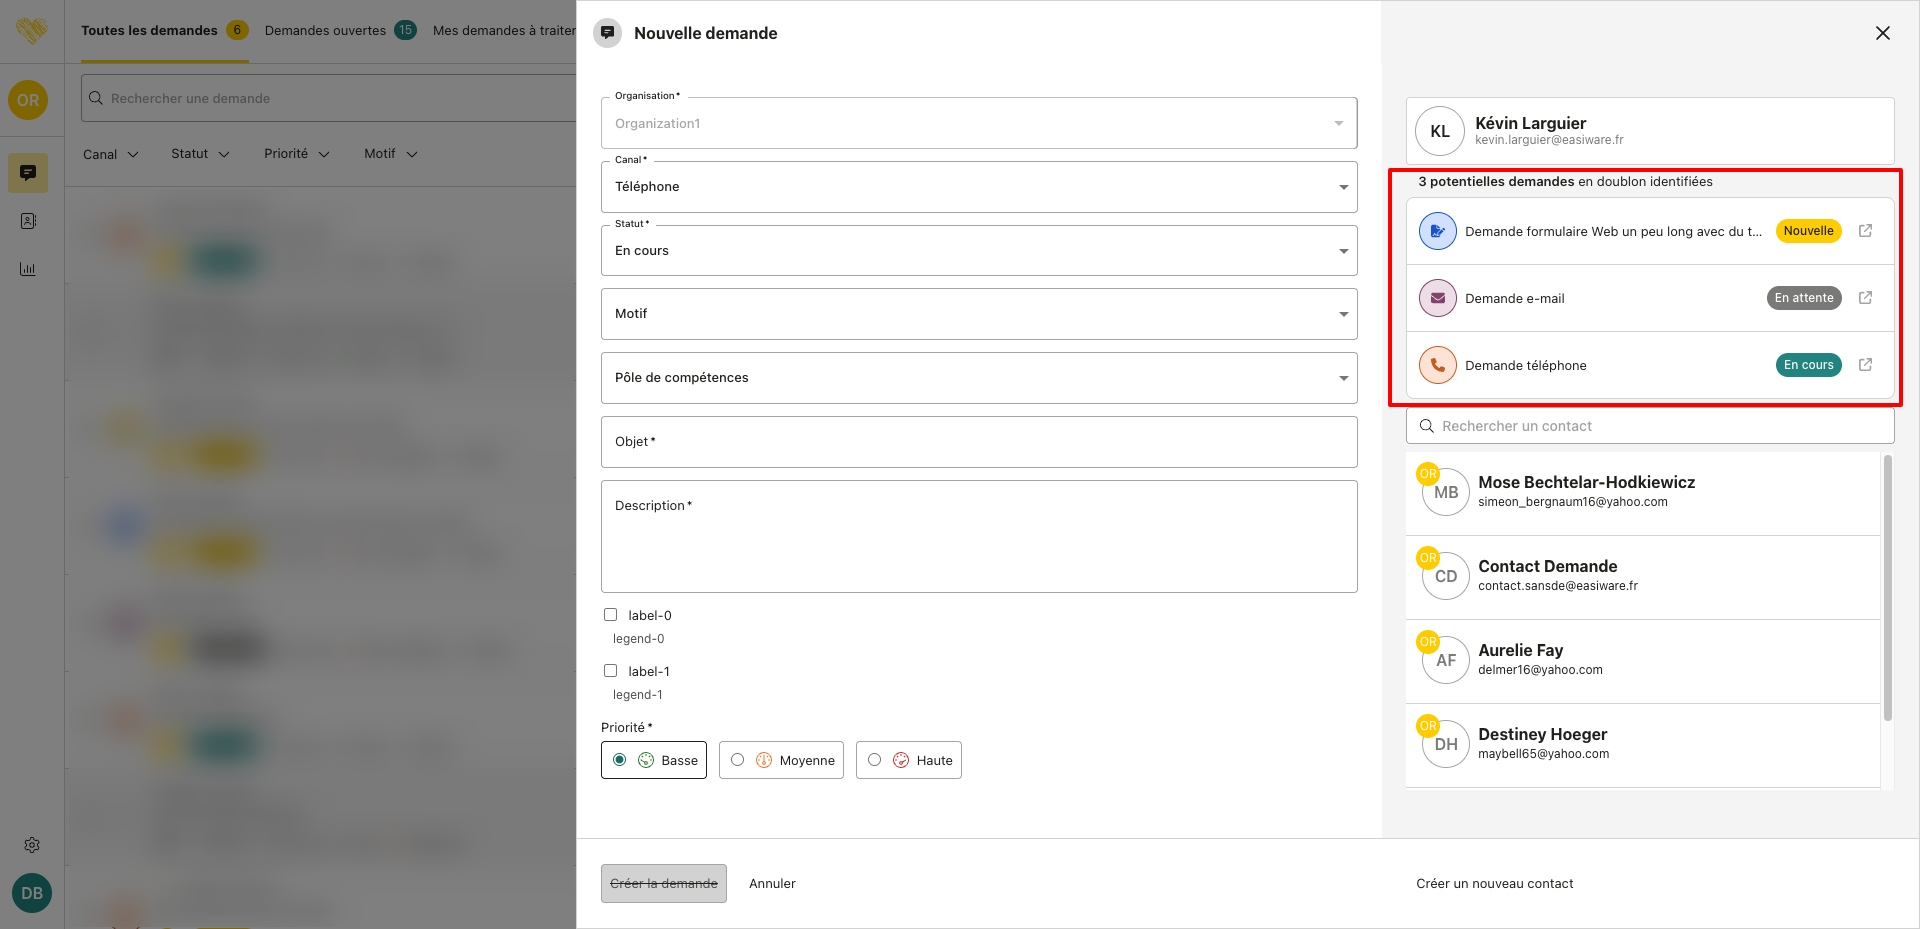Open statistics chart icon in sidebar
Screen dimensions: 1920x929
click(x=28, y=269)
